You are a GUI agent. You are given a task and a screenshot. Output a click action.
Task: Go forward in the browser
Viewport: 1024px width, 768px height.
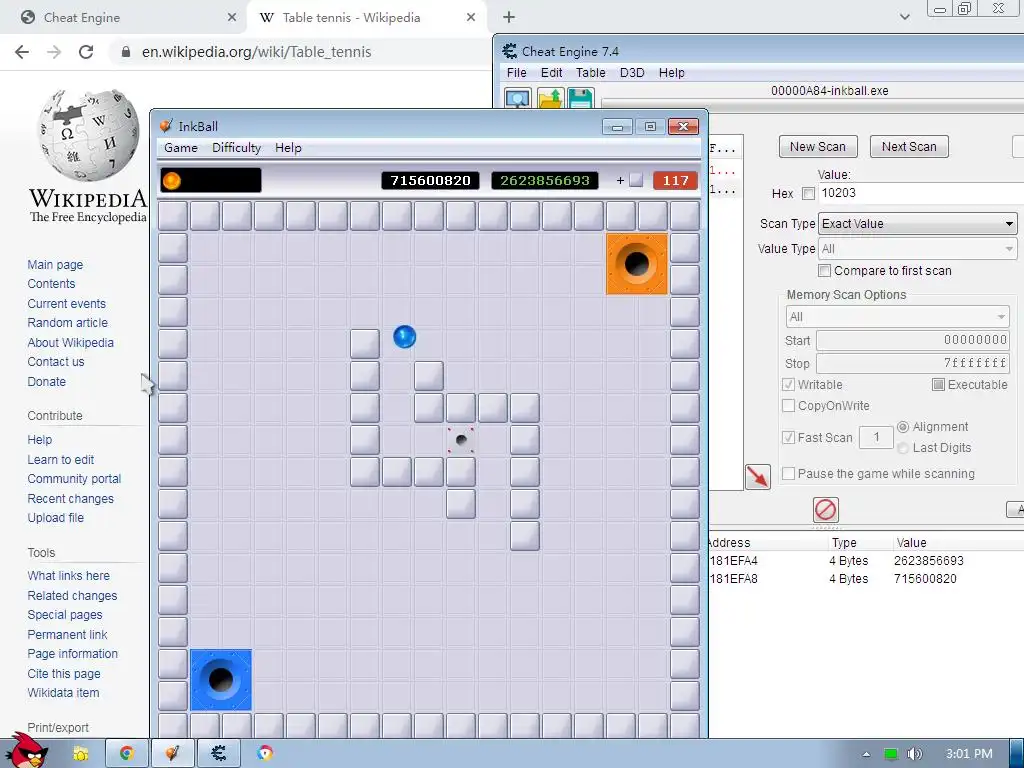point(54,52)
